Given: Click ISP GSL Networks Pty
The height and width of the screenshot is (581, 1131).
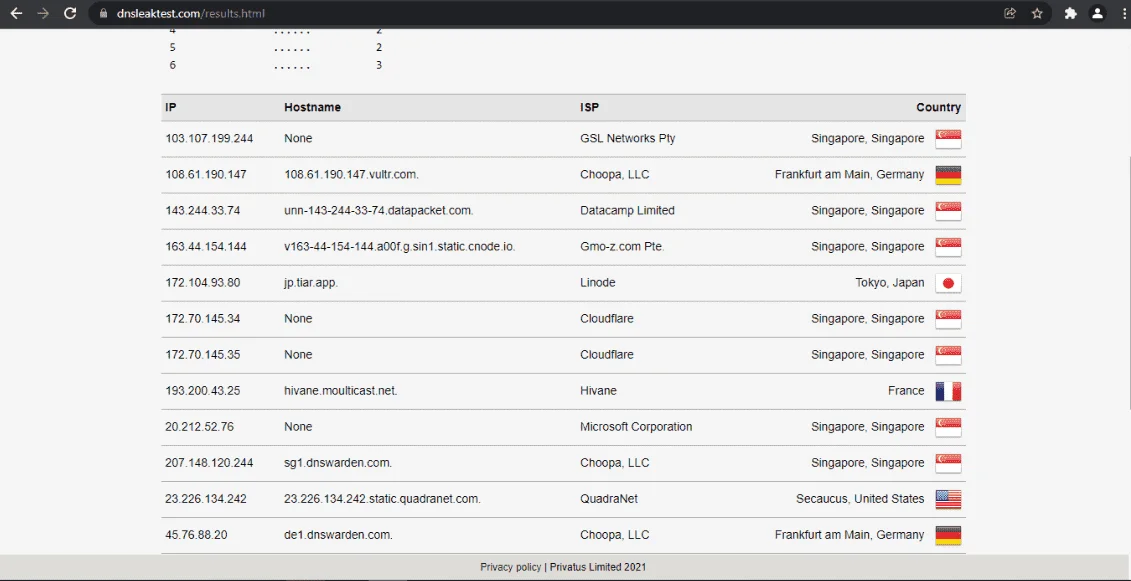Looking at the screenshot, I should click(628, 138).
